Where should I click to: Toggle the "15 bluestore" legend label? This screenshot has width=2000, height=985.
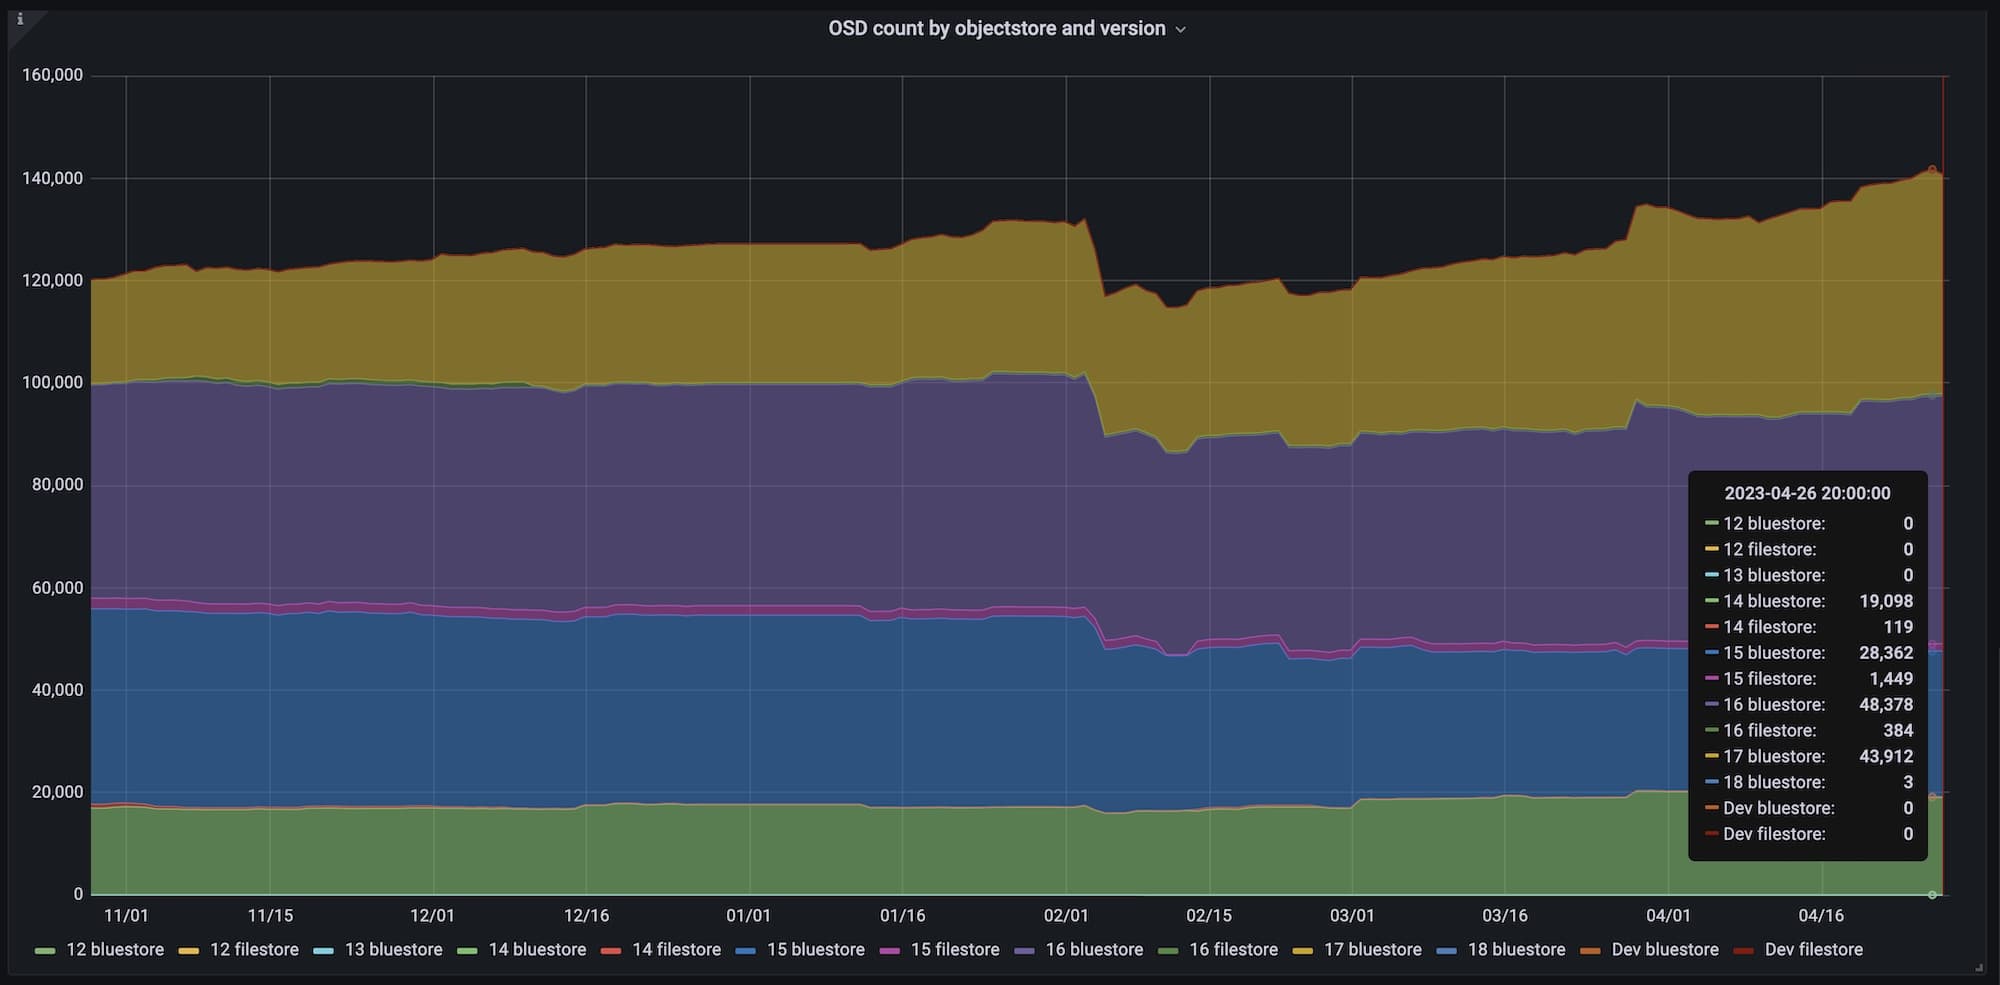pos(815,950)
